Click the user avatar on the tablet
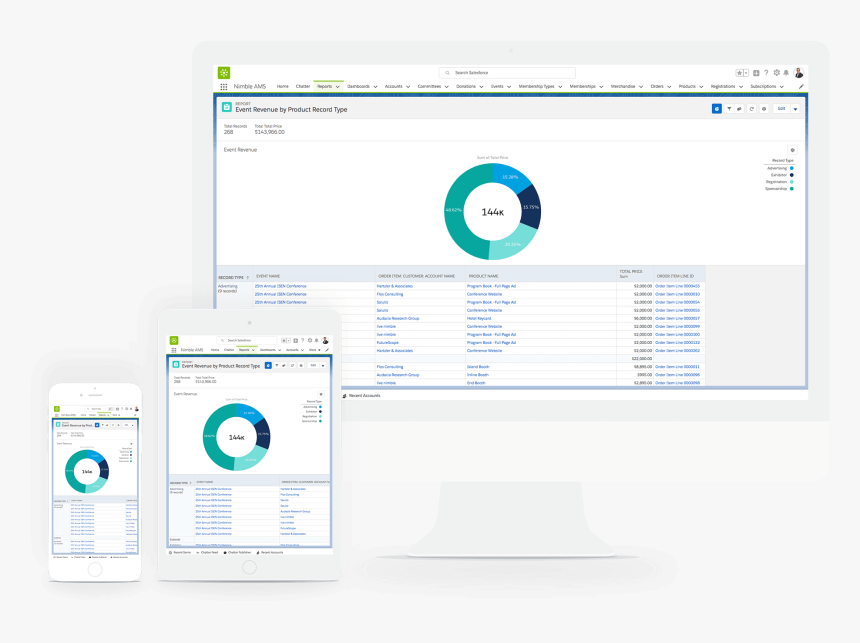 pos(325,340)
